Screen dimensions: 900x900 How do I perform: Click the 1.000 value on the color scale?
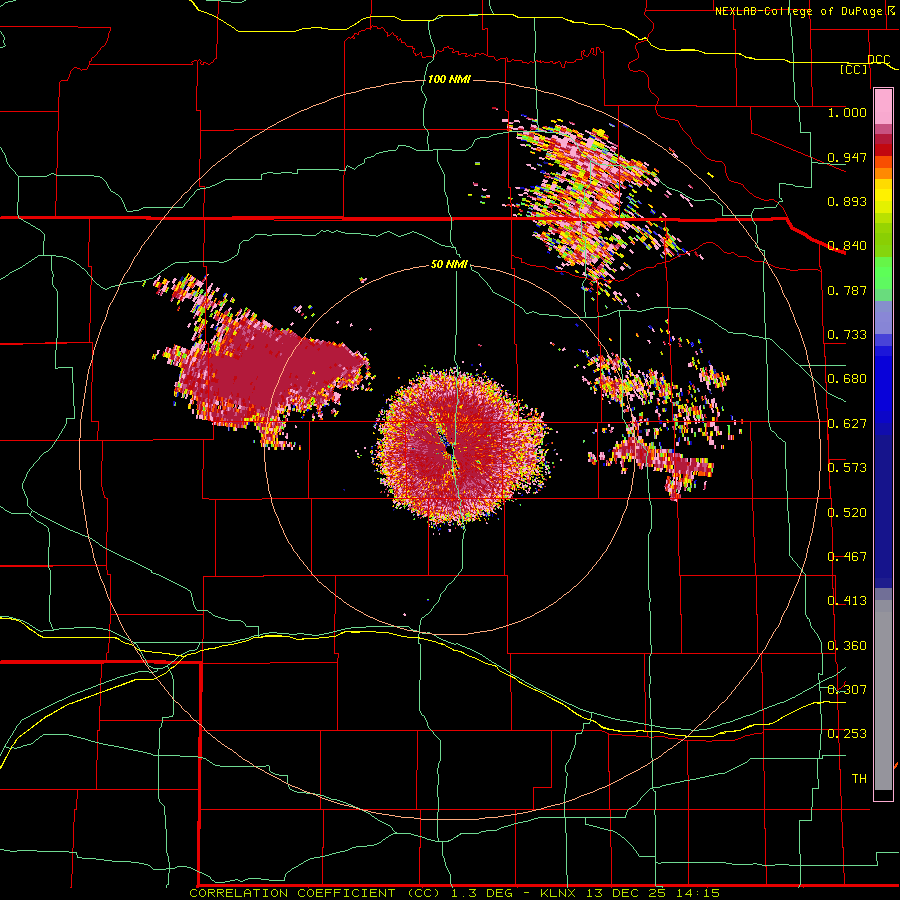coord(847,112)
